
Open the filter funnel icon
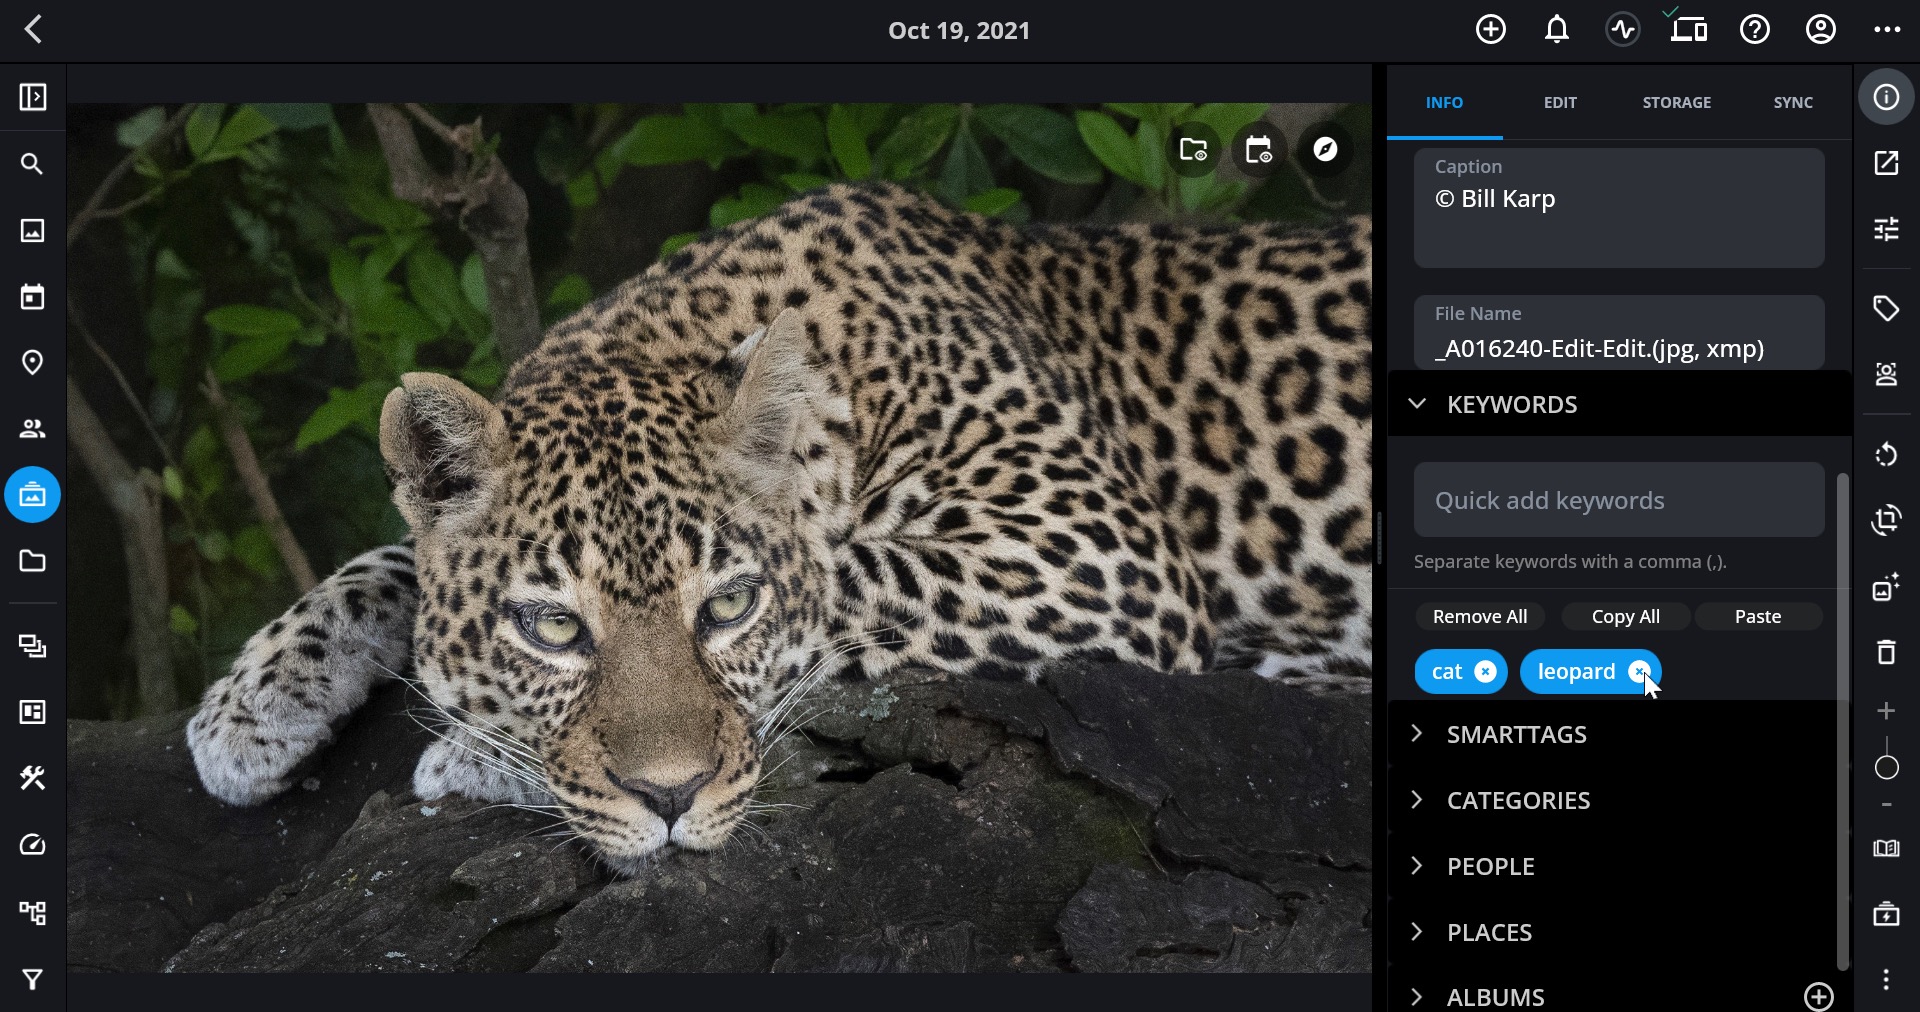33,979
